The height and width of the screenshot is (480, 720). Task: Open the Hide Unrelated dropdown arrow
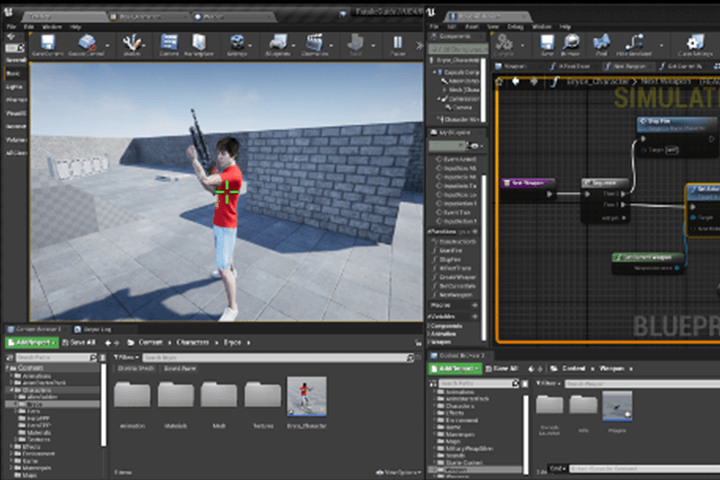pyautogui.click(x=661, y=45)
